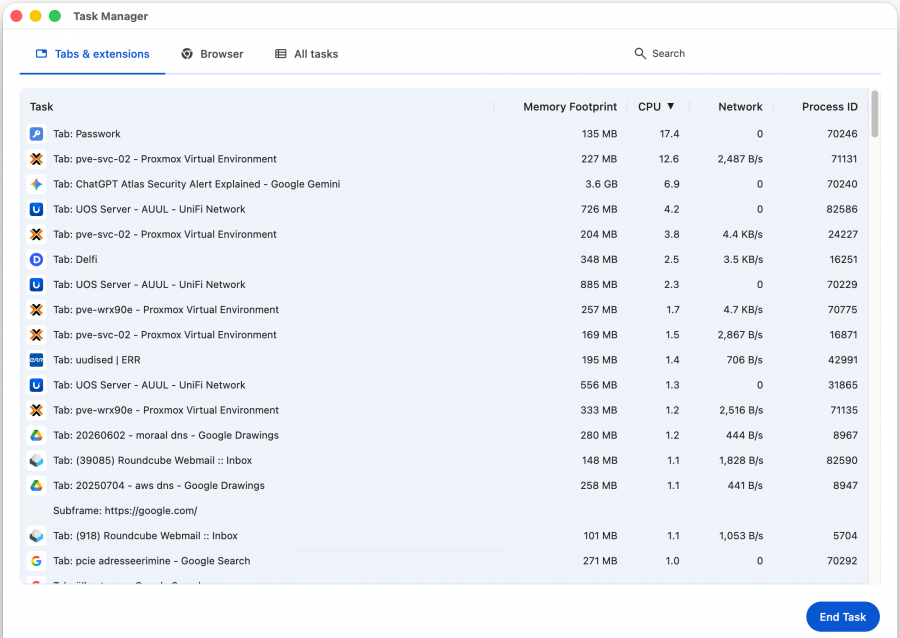
Task: Sort by the Task column header
Action: point(41,107)
